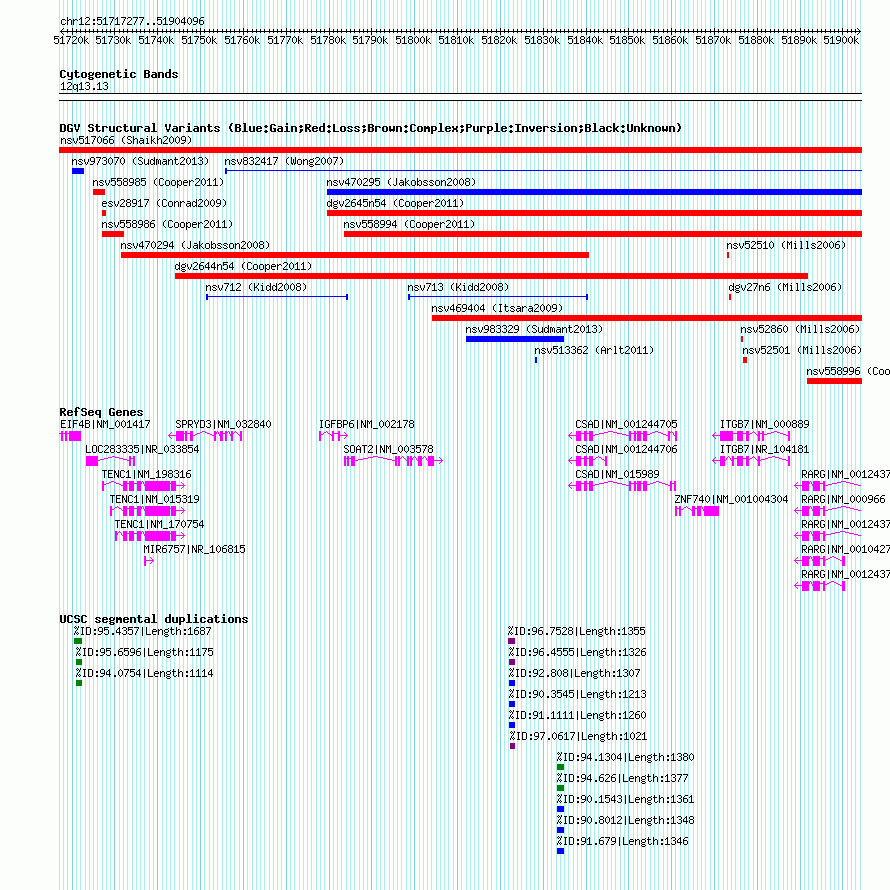890x890 pixels.
Task: Open the ZNF740|NM_001004304 gene
Action: 697,511
